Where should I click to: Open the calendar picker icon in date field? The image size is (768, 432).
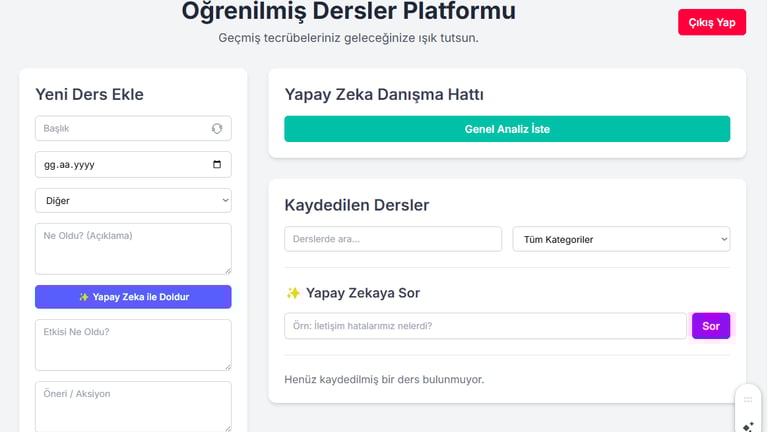217,165
